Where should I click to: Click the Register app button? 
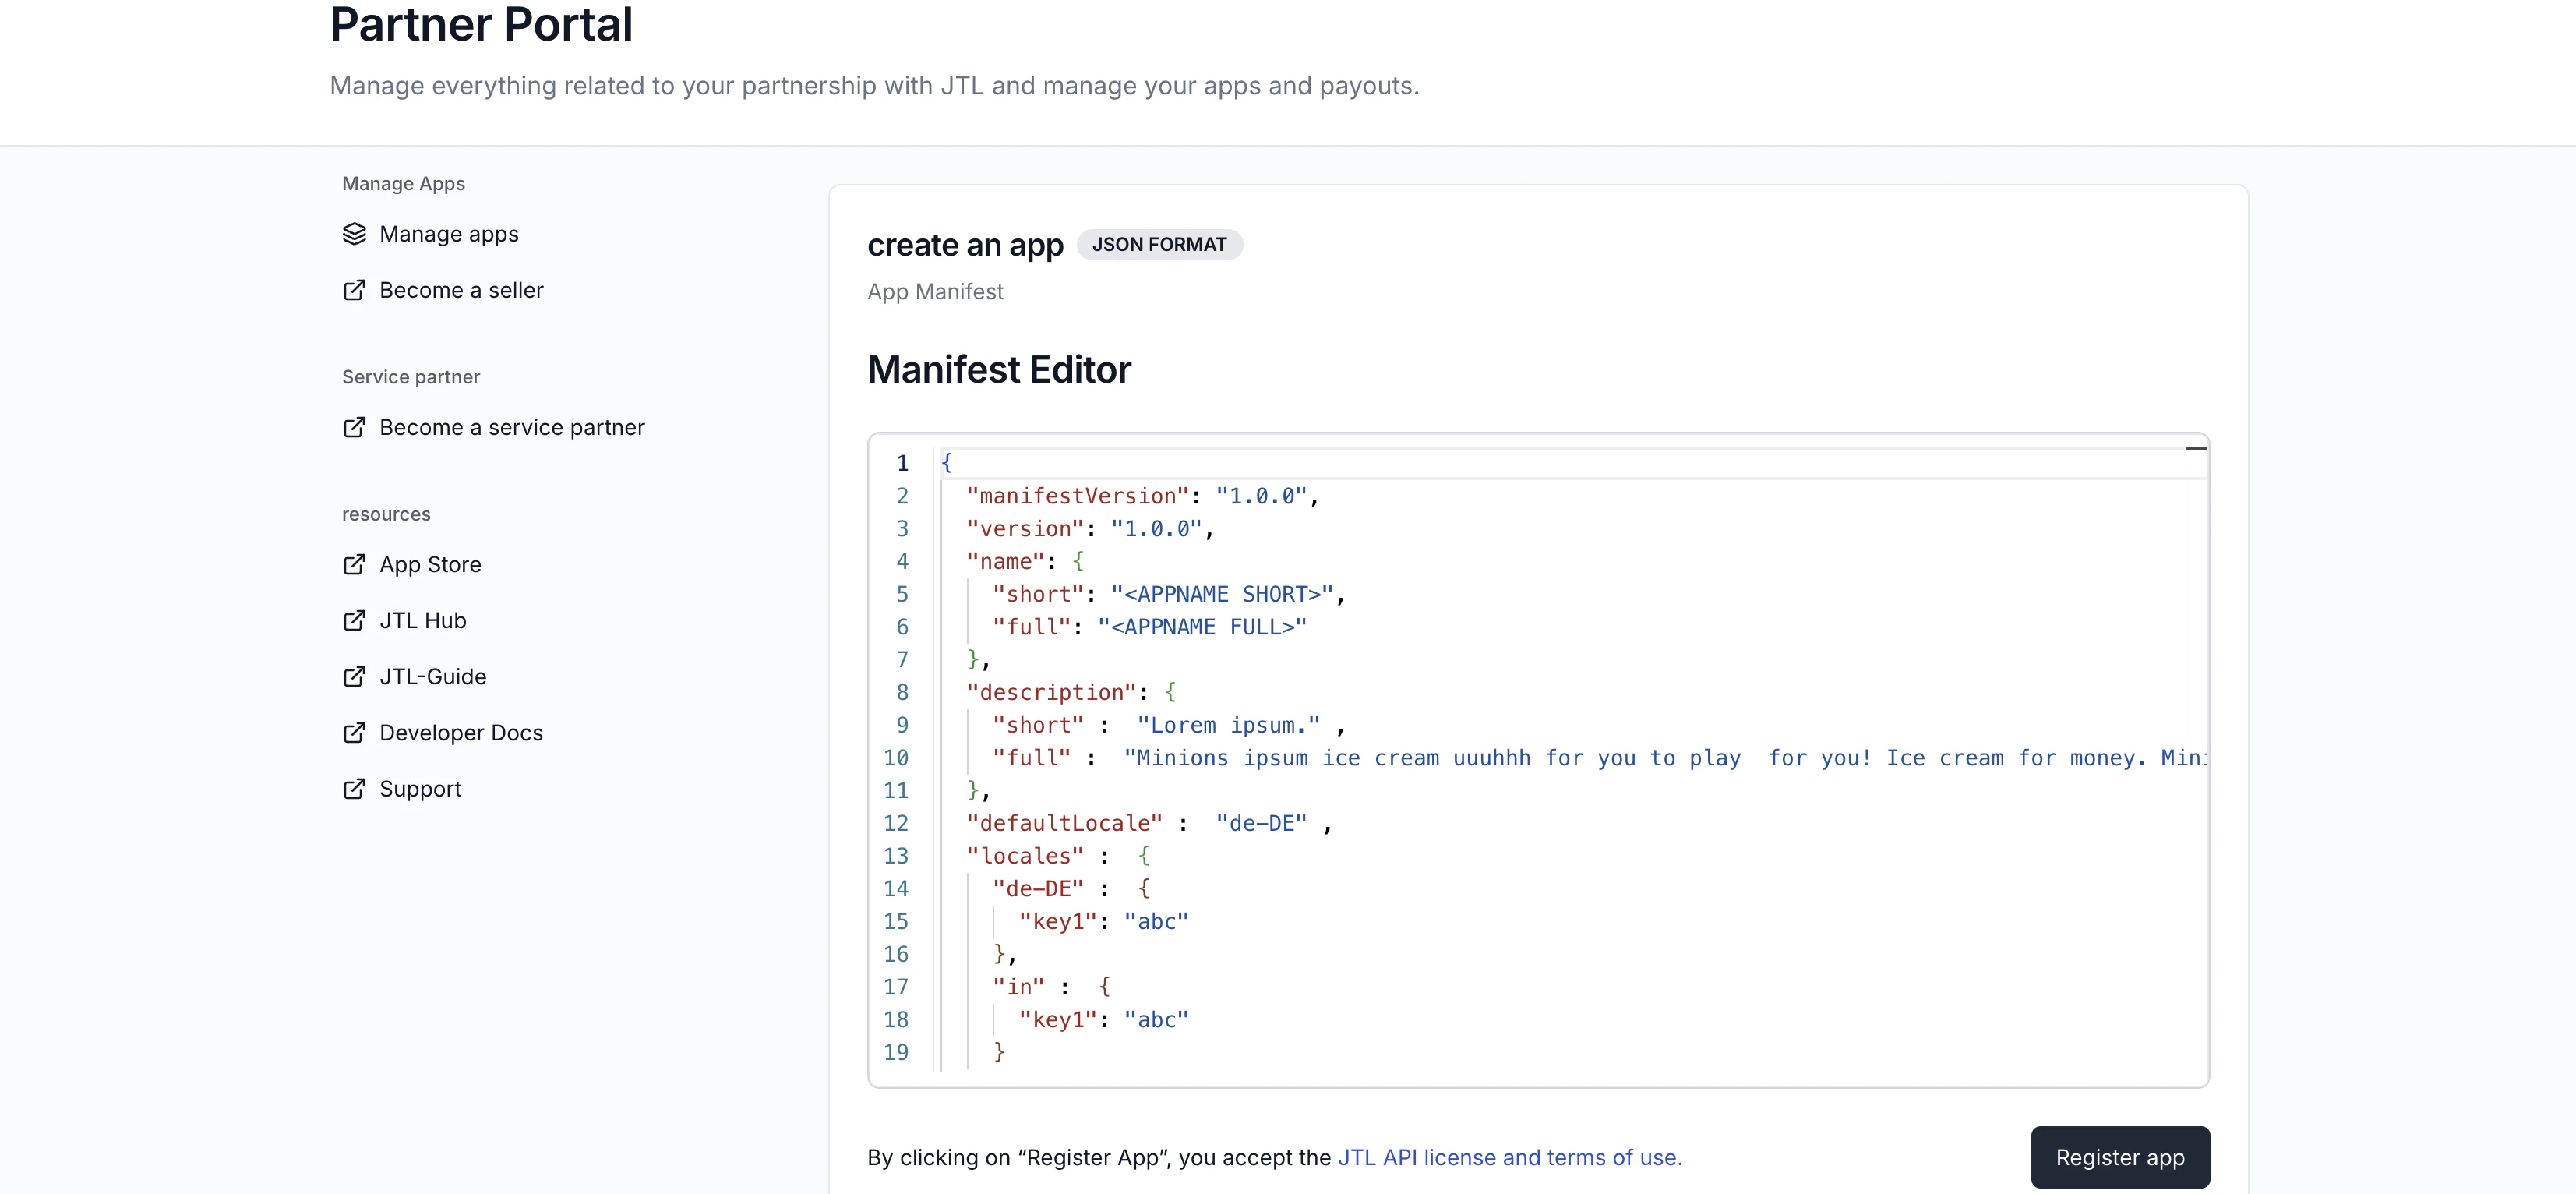tap(2120, 1157)
